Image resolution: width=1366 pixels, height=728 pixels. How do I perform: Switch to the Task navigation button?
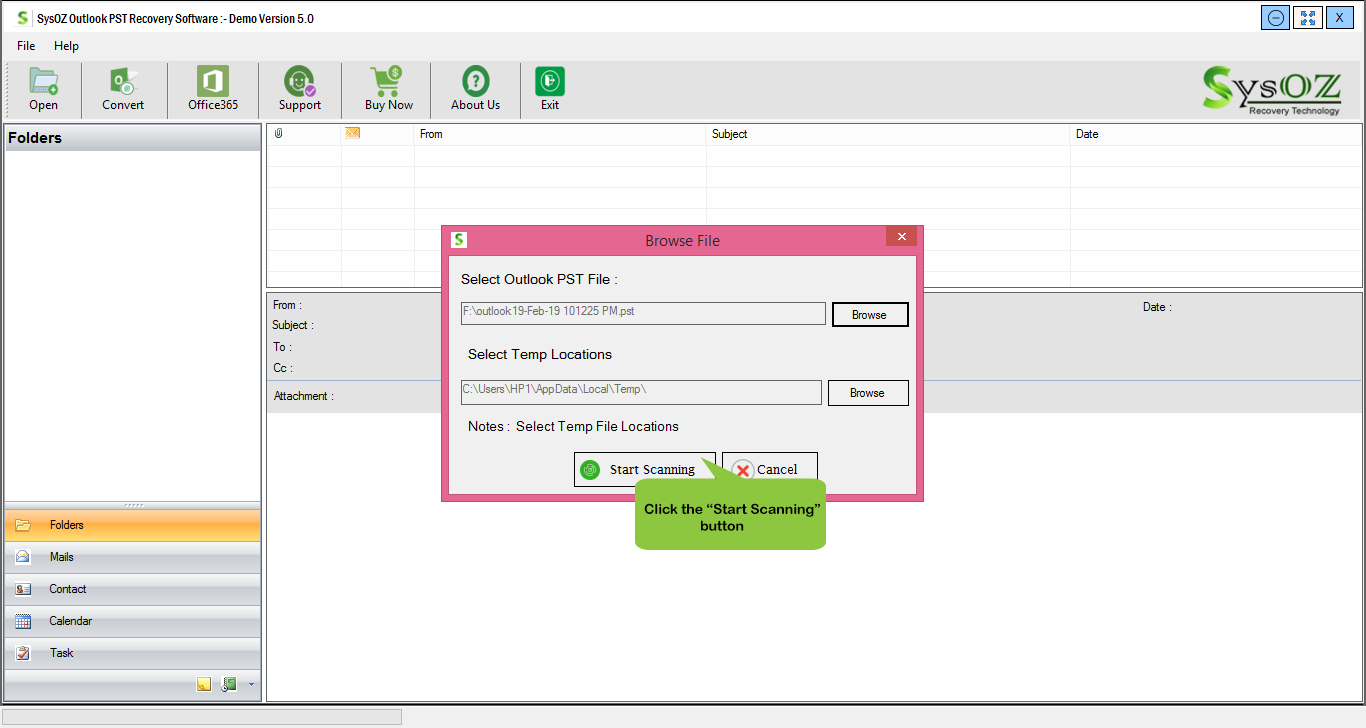tap(133, 653)
